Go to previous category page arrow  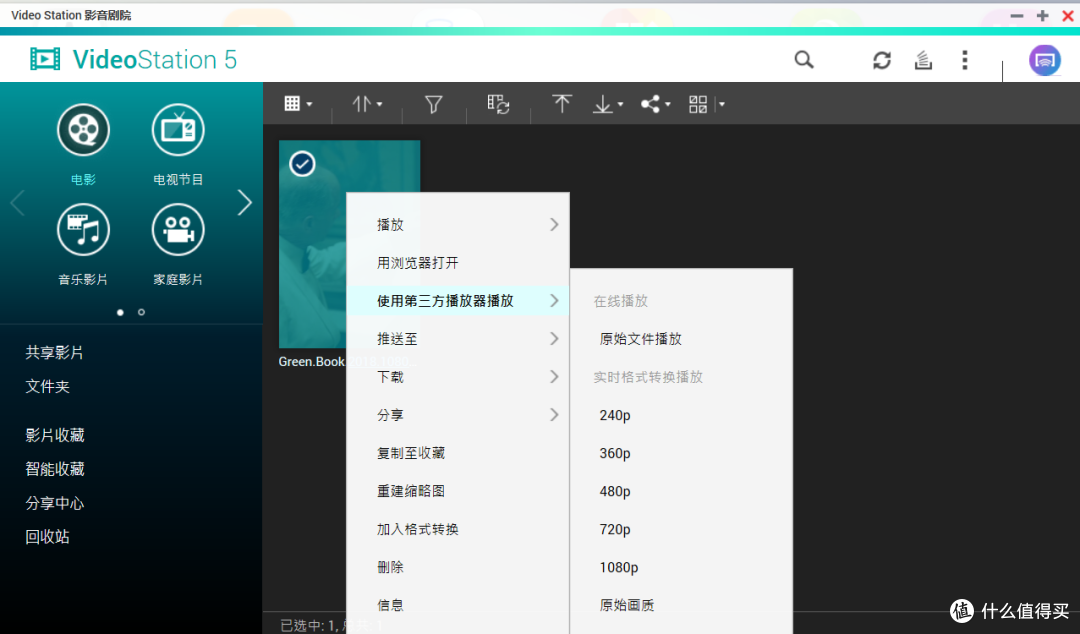[18, 203]
